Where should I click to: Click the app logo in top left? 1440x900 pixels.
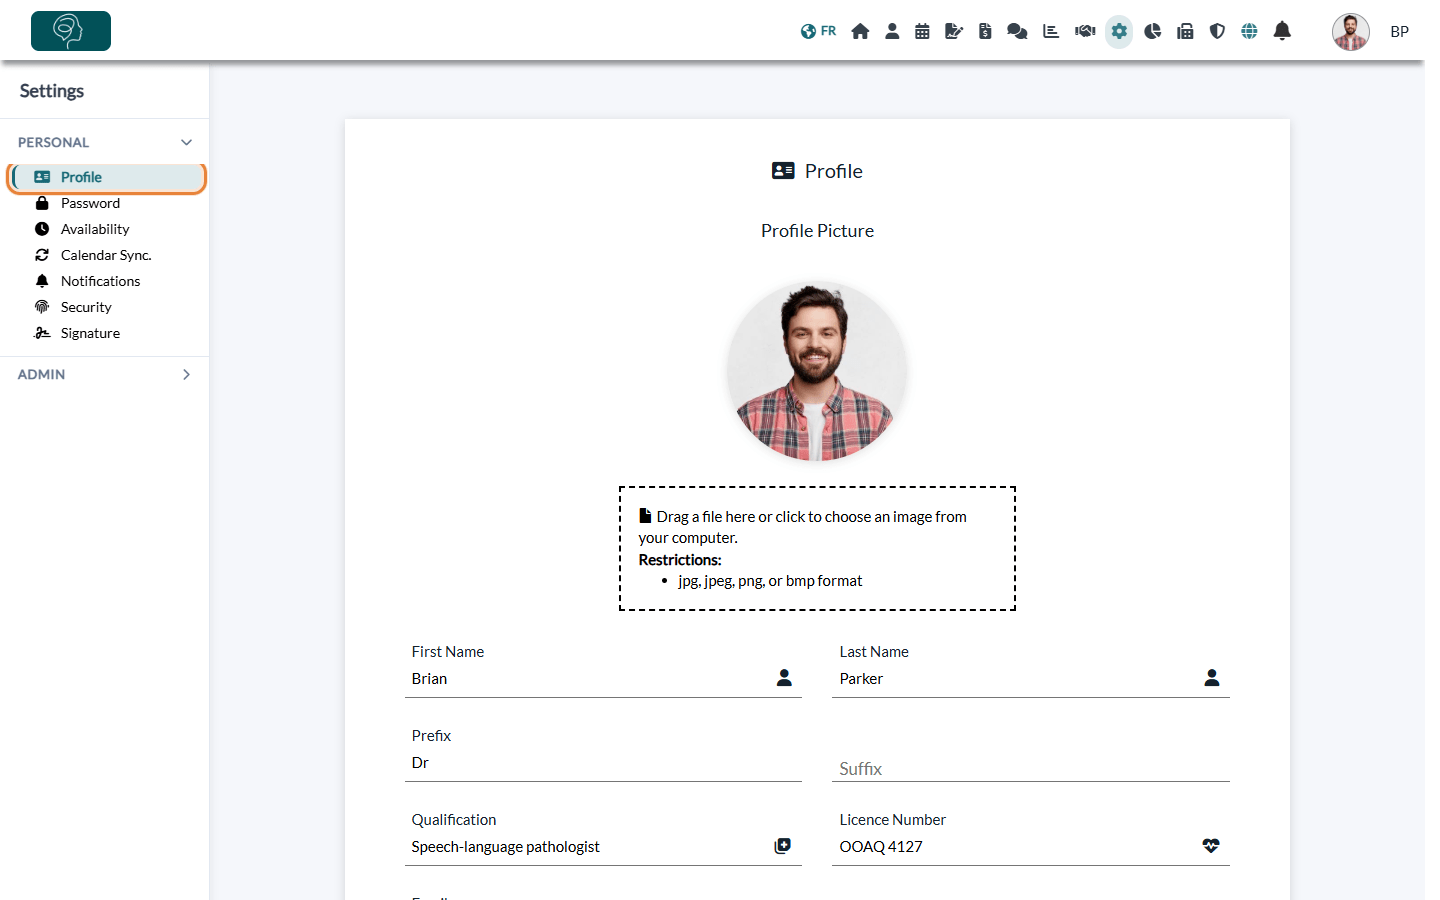pos(71,31)
